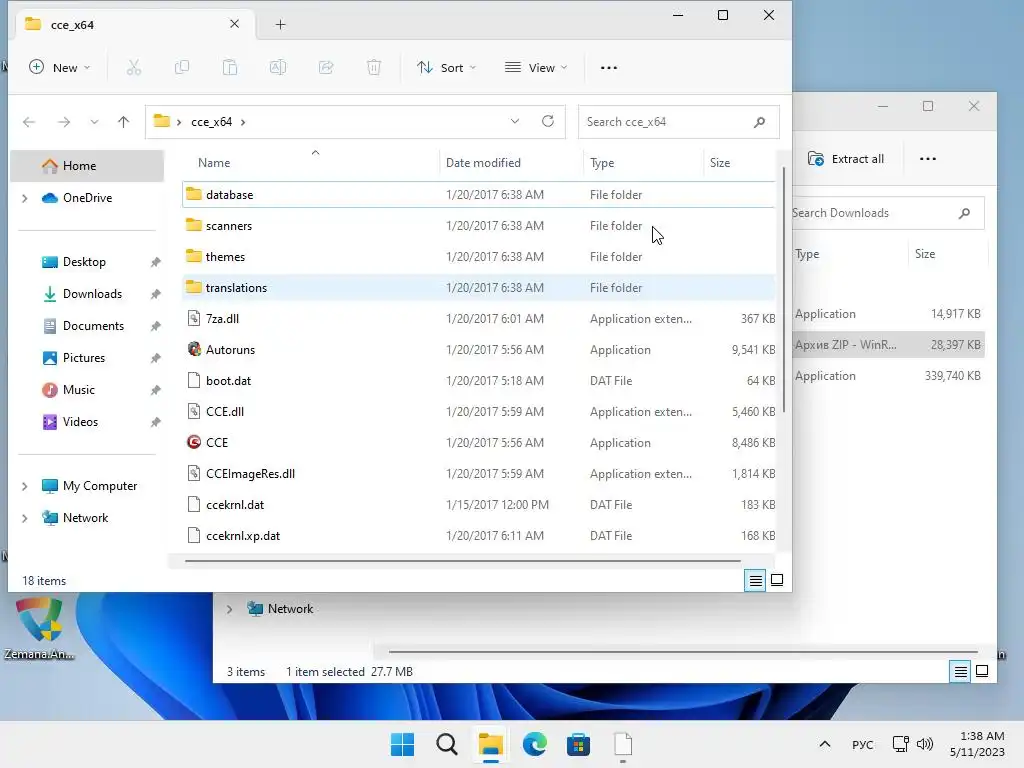
Task: Click the Rename icon in toolbar
Action: coord(278,67)
